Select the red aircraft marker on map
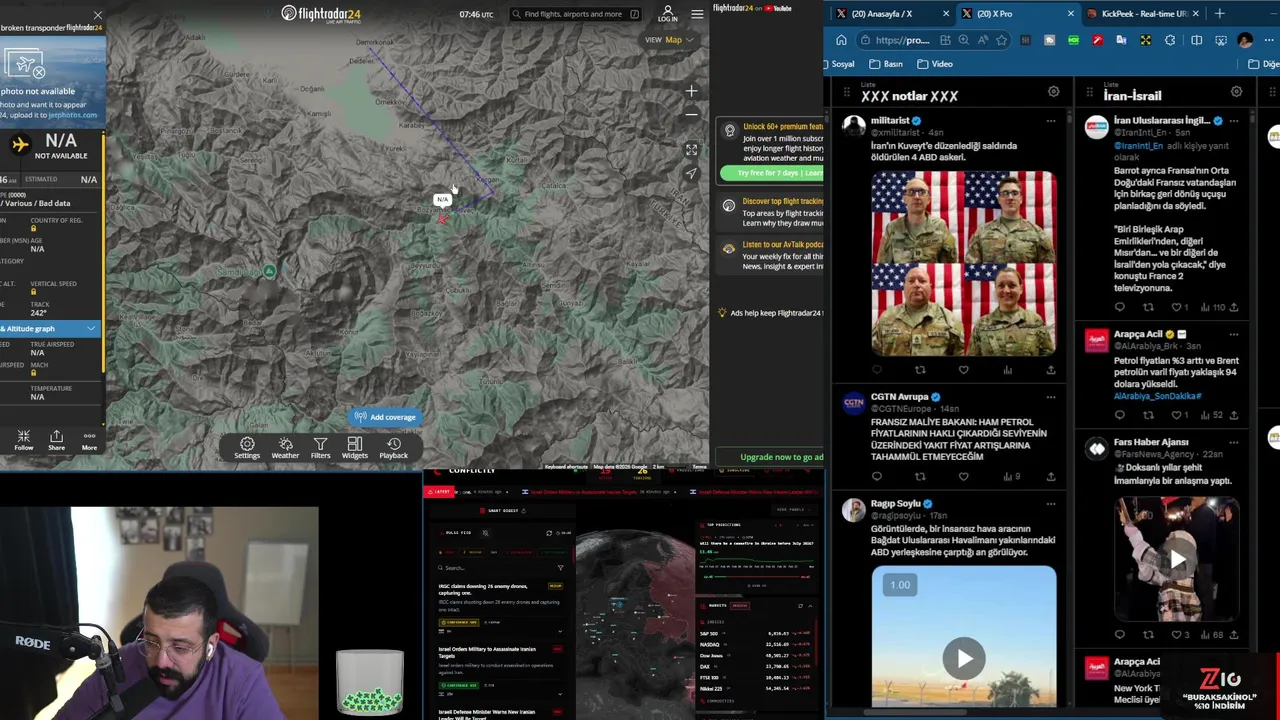Image resolution: width=1280 pixels, height=720 pixels. click(x=442, y=219)
